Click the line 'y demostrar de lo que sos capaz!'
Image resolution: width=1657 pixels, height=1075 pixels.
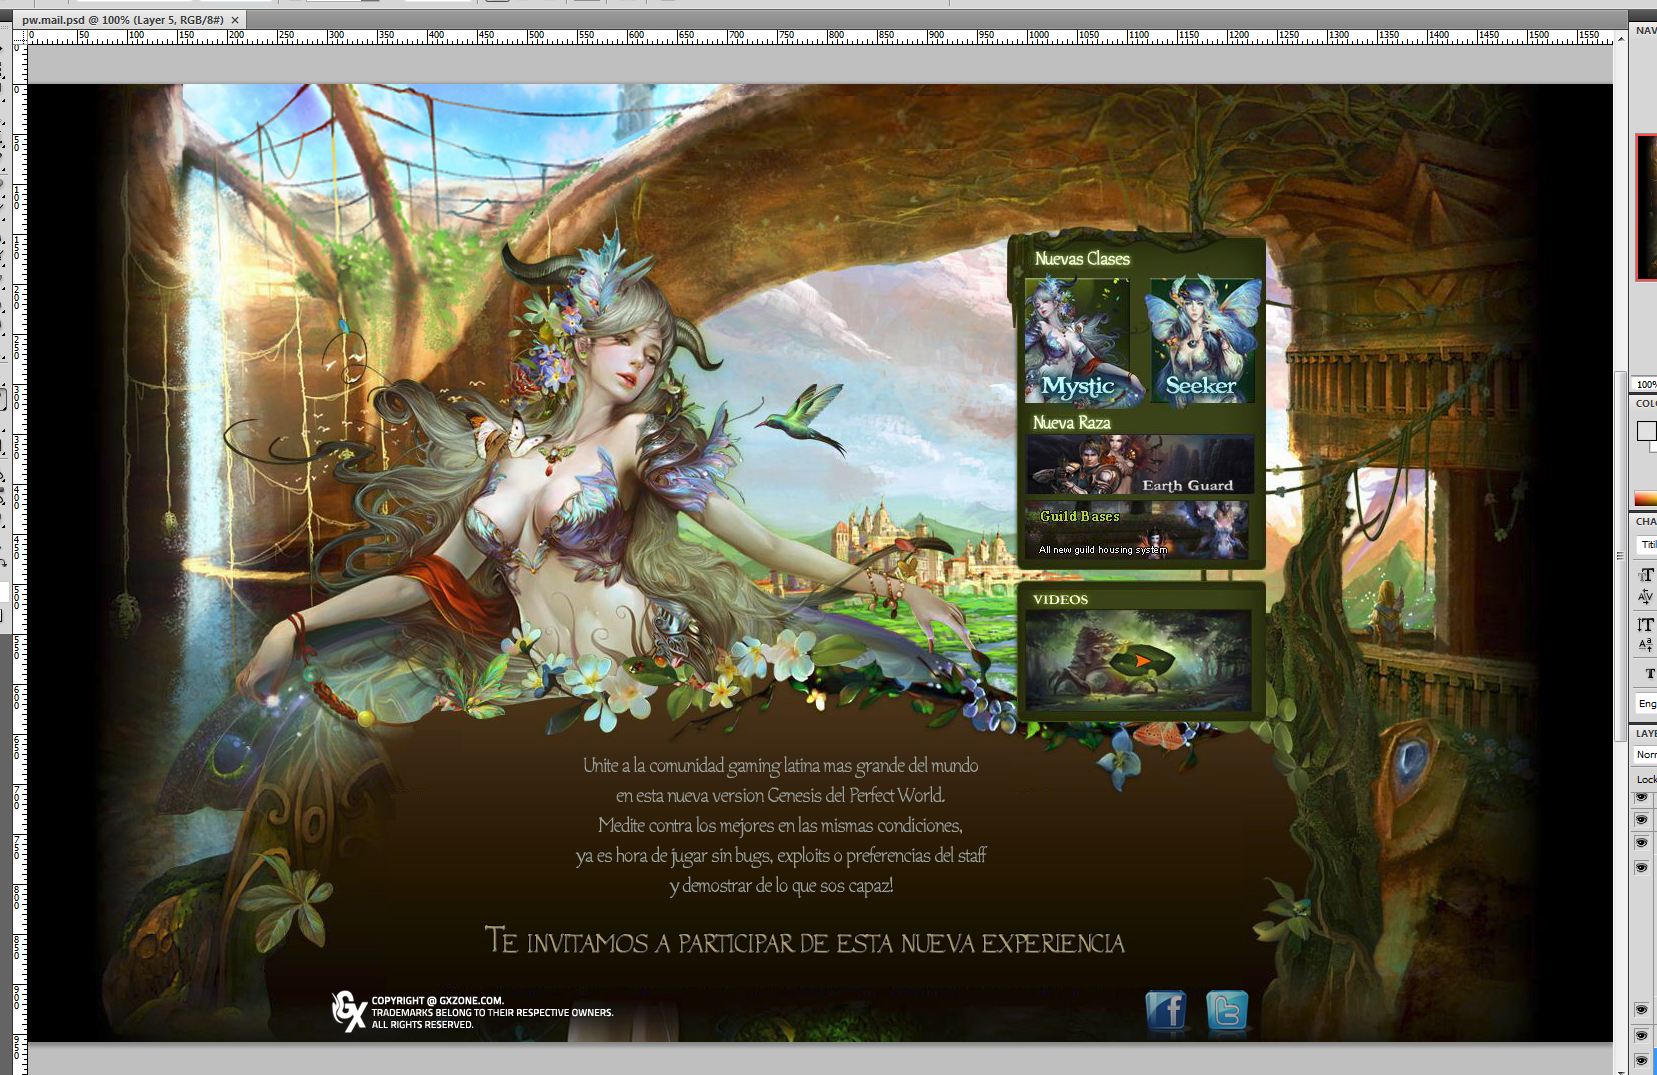click(781, 886)
